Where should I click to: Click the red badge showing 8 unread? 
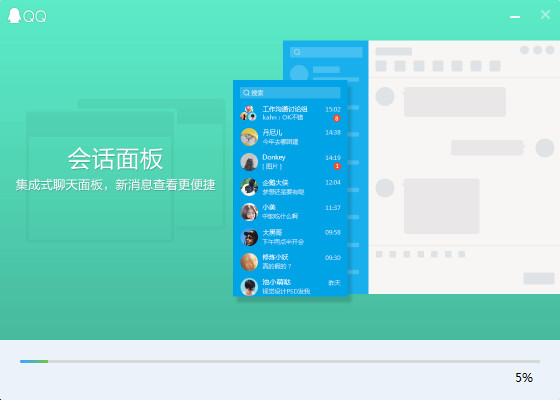pyautogui.click(x=336, y=118)
